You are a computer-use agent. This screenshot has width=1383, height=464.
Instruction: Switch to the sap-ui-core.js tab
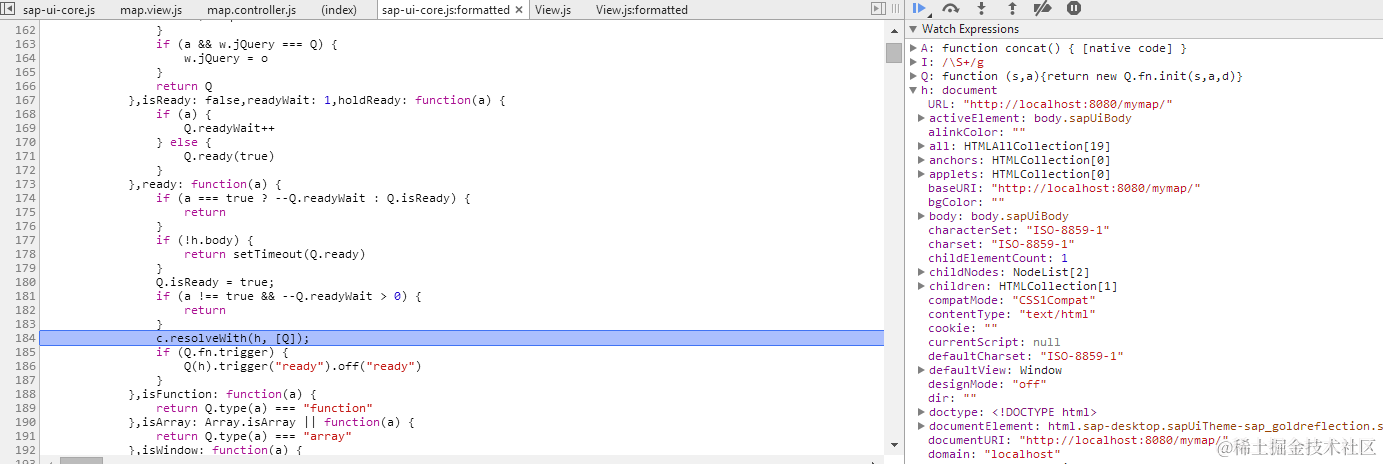[x=59, y=10]
